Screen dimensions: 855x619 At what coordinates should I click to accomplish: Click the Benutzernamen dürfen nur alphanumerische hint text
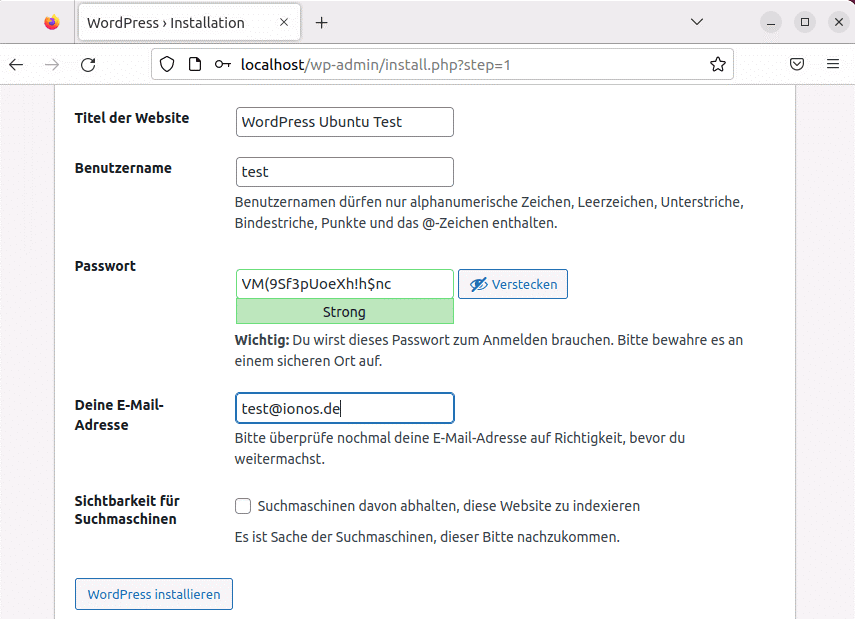tap(489, 212)
